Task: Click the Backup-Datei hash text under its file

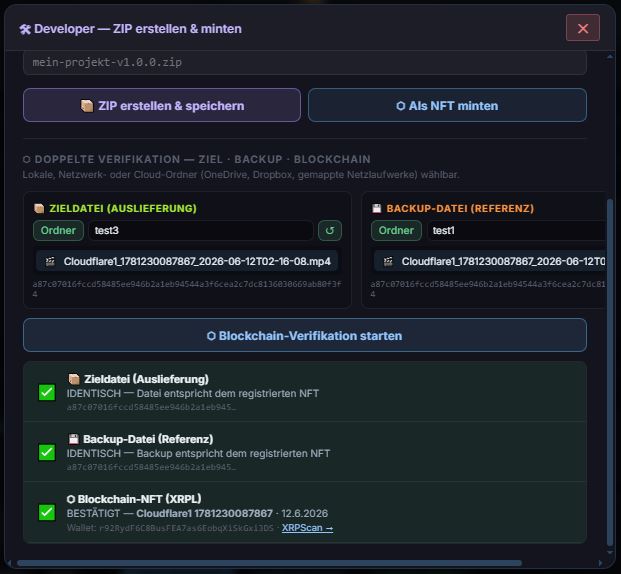Action: 488,289
